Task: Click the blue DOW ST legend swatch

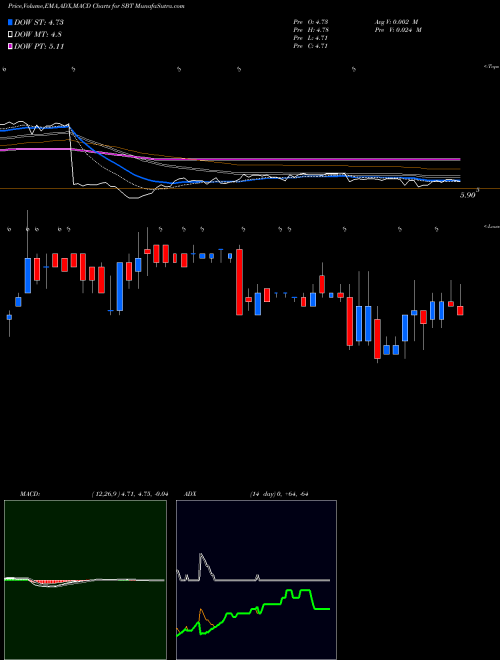Action: (x=10, y=22)
